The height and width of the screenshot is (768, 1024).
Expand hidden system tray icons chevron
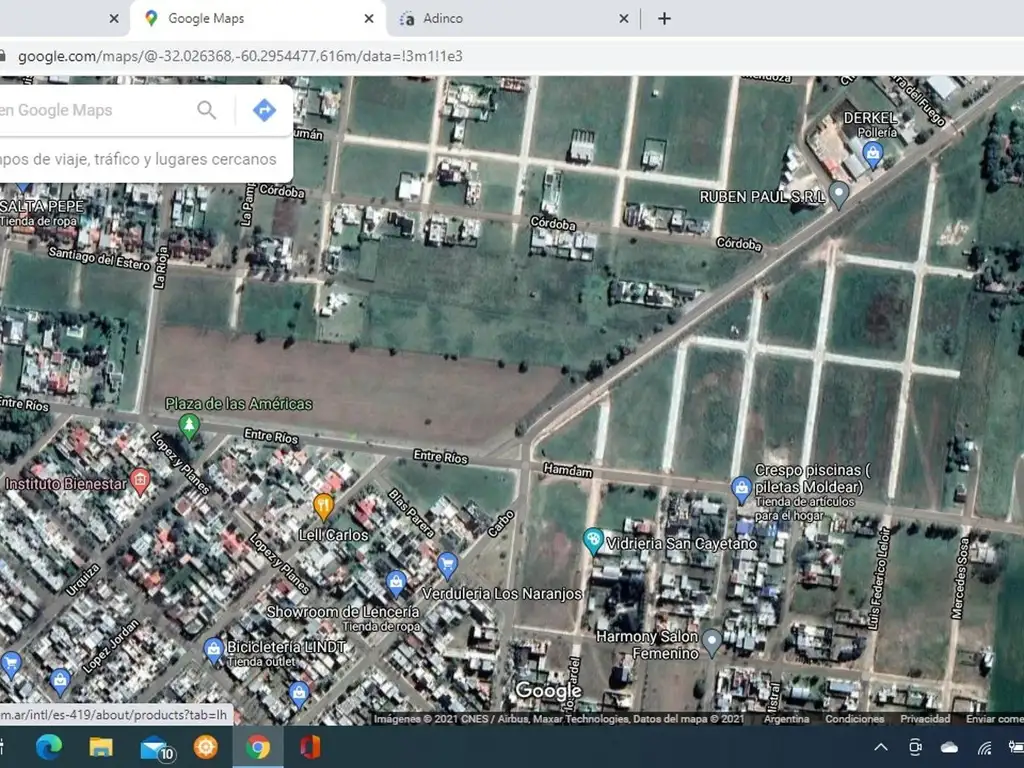point(881,747)
